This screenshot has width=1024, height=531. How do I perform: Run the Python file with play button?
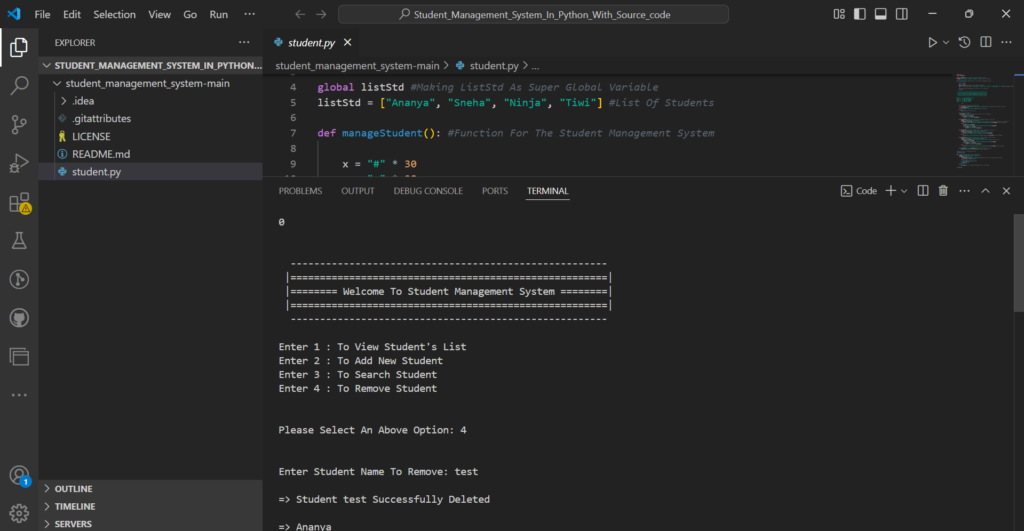coord(932,42)
